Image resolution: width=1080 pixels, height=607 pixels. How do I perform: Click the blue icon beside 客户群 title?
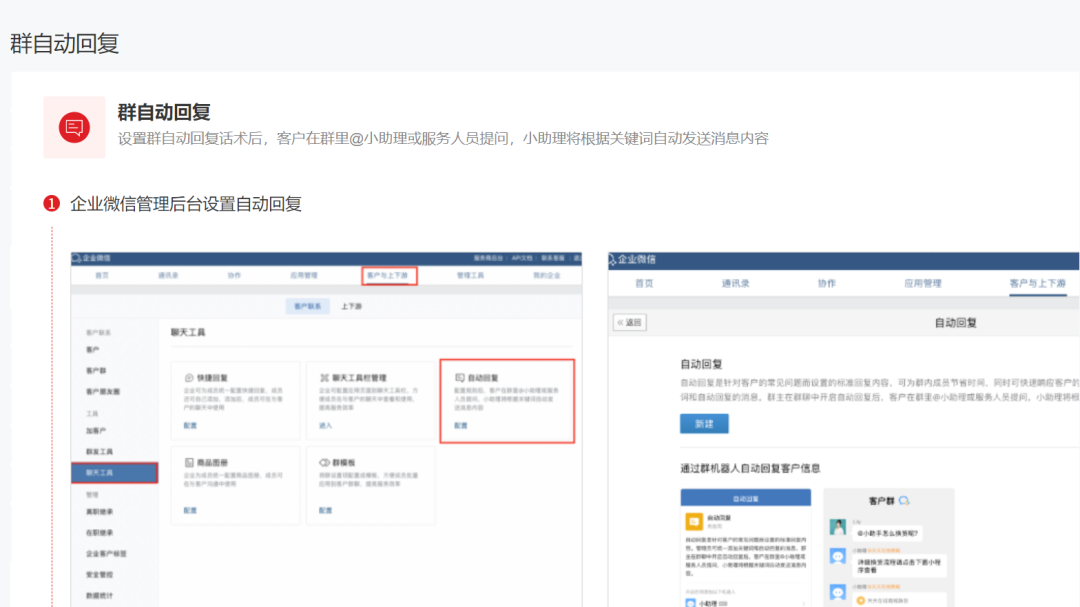(x=904, y=500)
